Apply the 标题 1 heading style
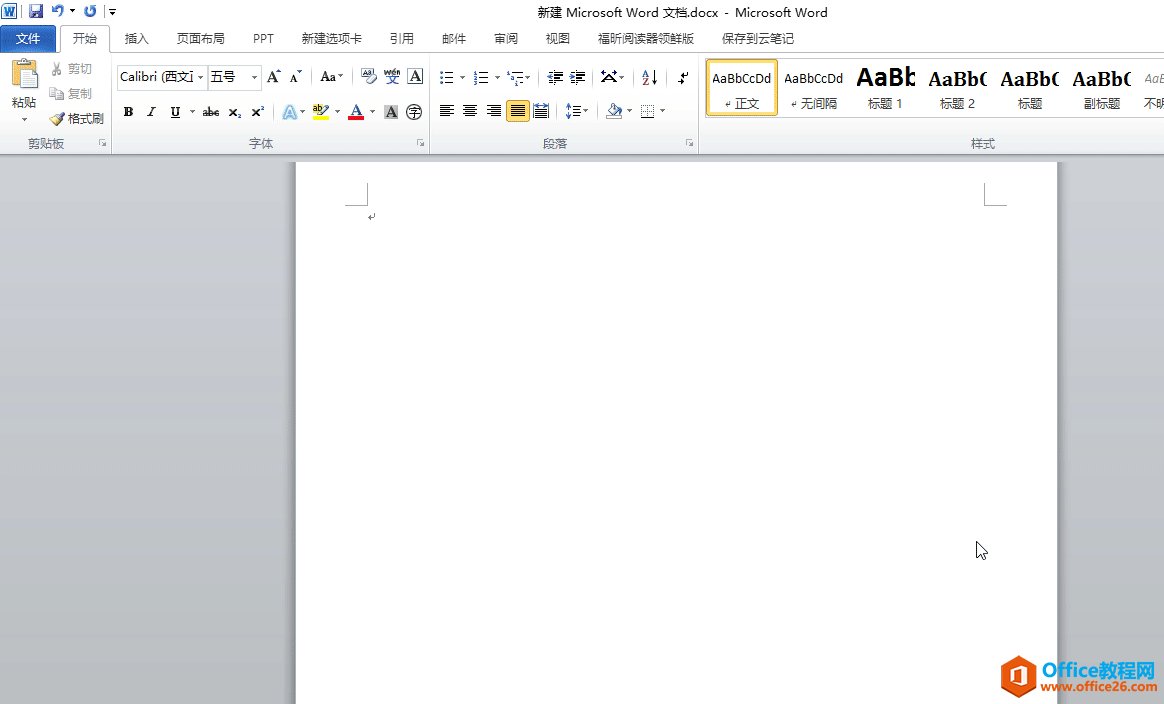This screenshot has height=704, width=1164. pos(885,88)
